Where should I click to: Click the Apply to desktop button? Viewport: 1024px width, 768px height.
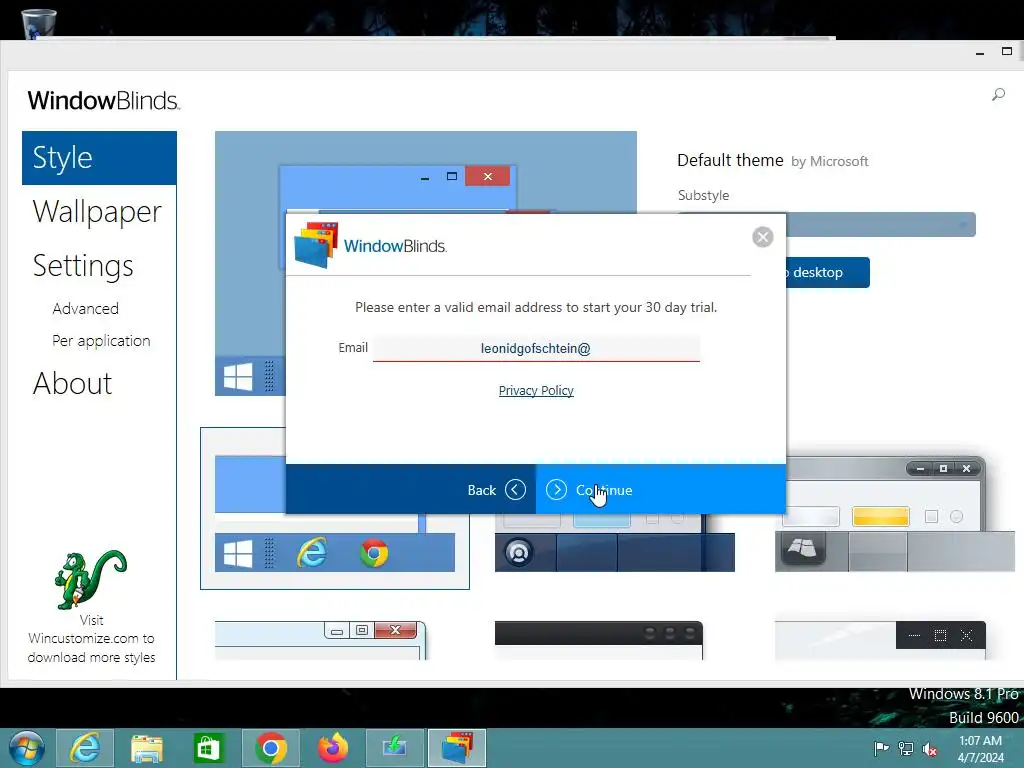[827, 272]
